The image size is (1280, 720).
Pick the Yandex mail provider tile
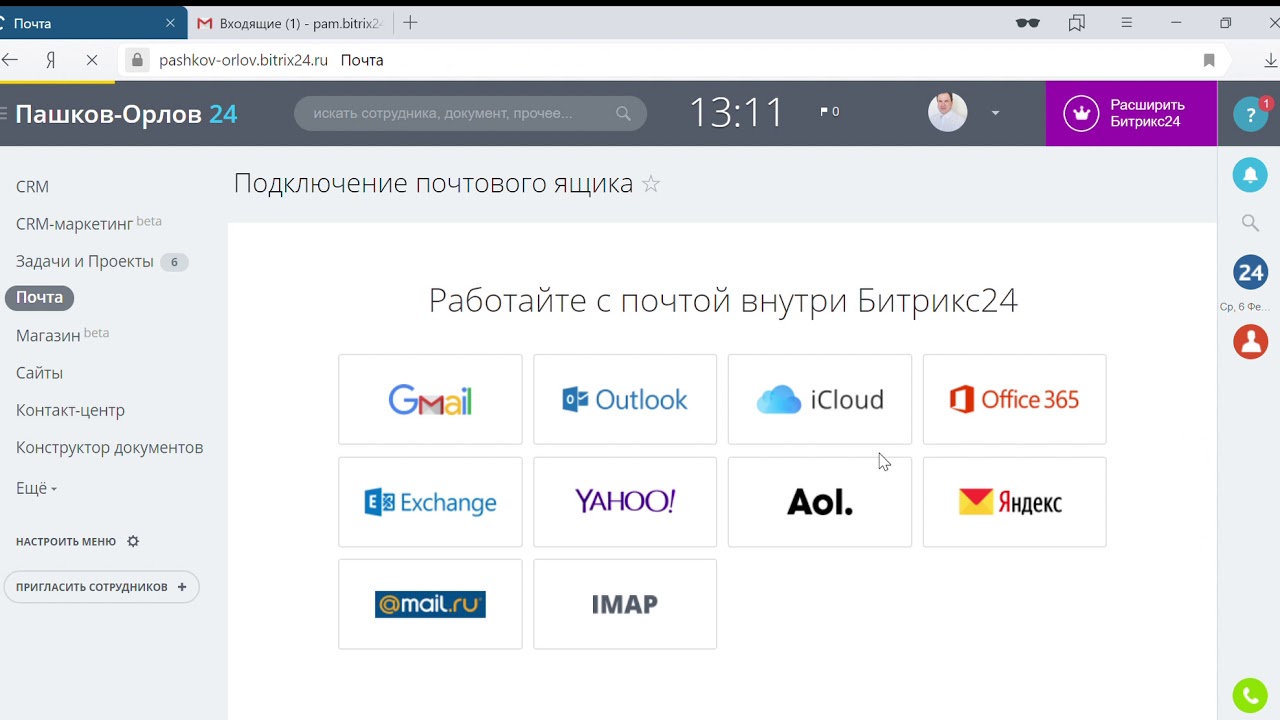(x=1014, y=502)
